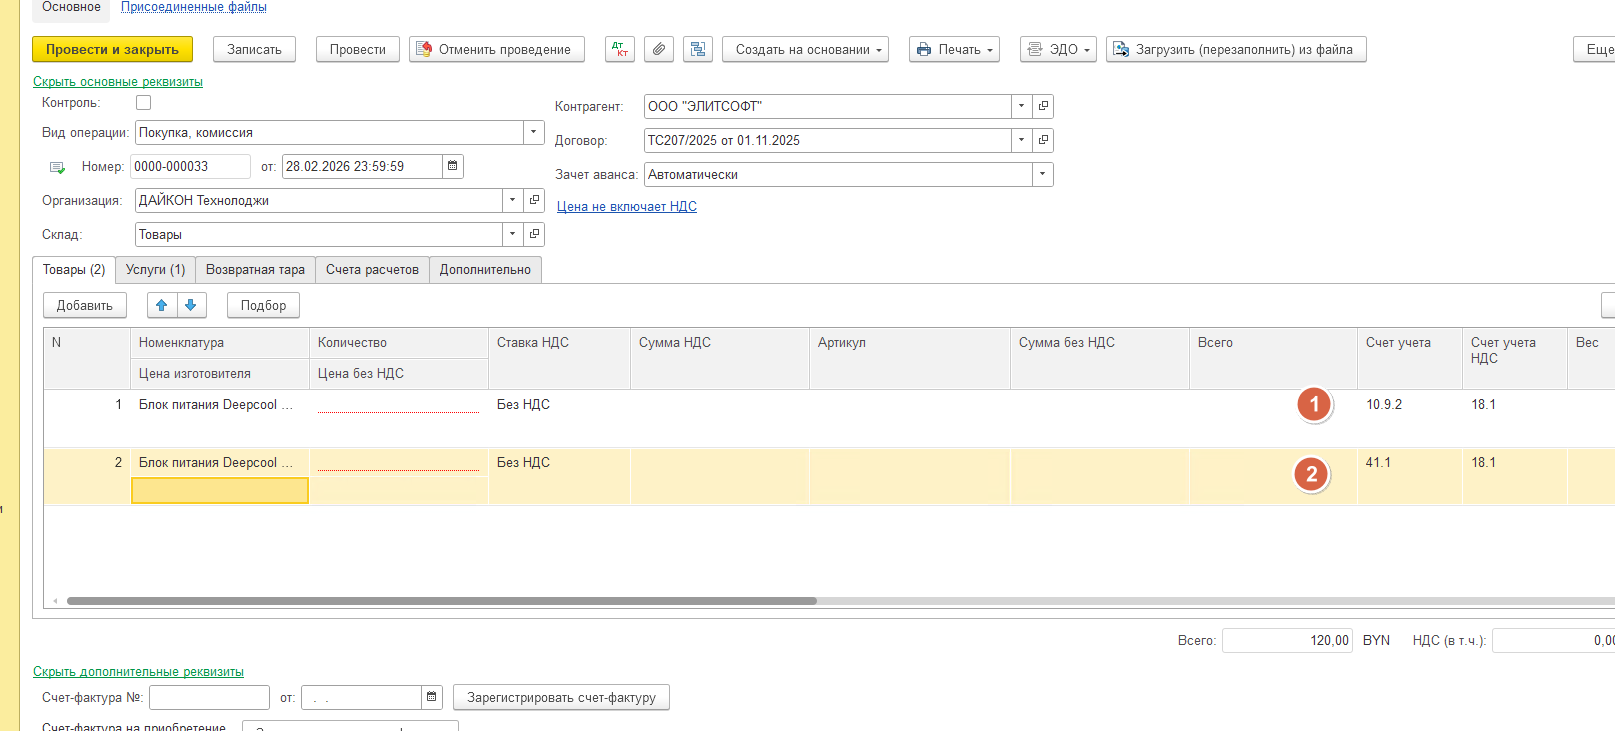Click the Дт/Кт accounting entries icon

[x=619, y=49]
